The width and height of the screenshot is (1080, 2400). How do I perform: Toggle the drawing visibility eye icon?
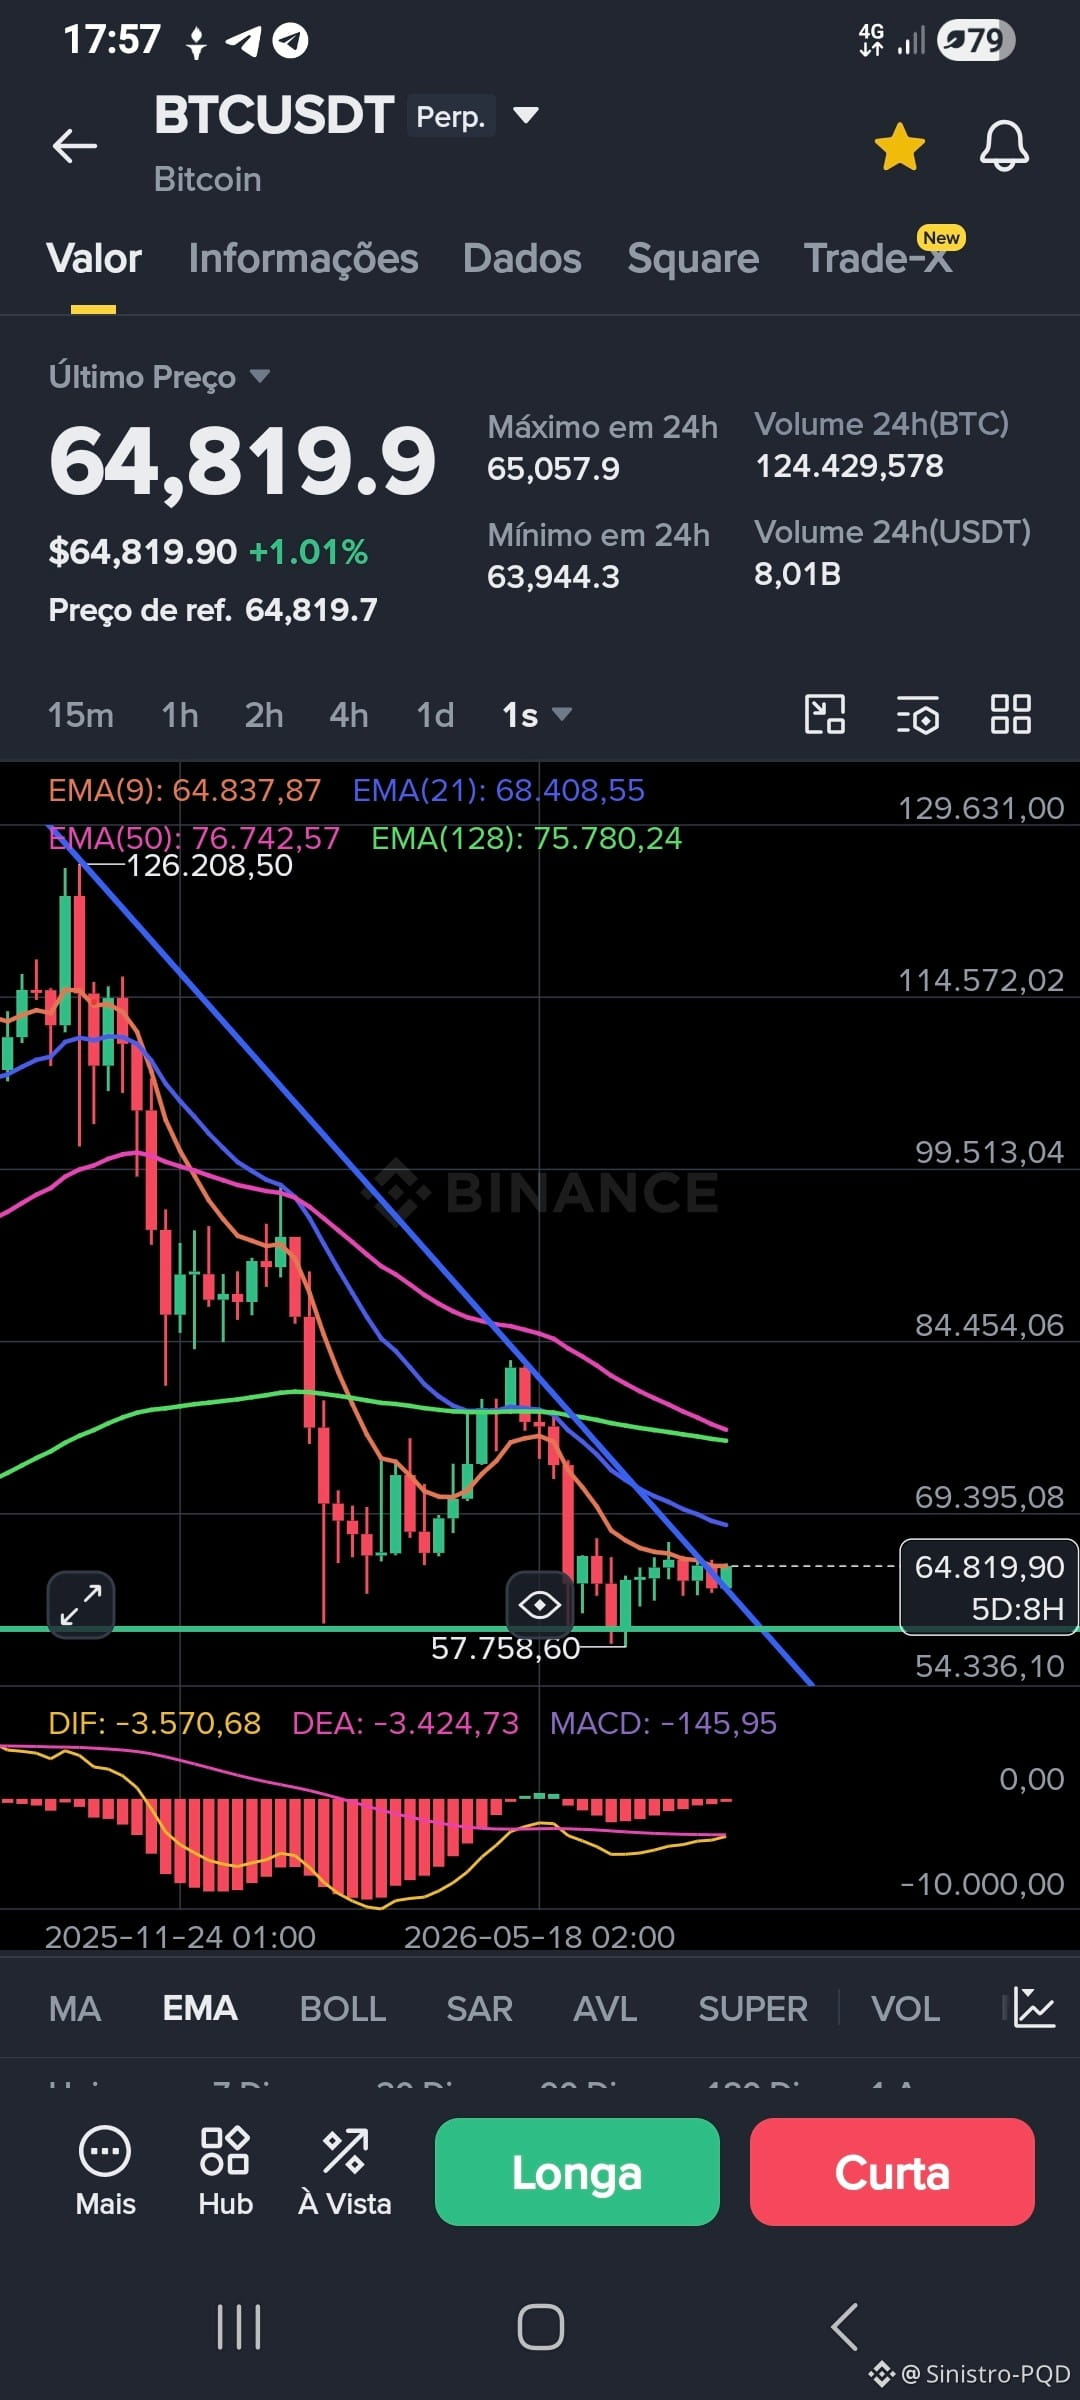tap(539, 1605)
